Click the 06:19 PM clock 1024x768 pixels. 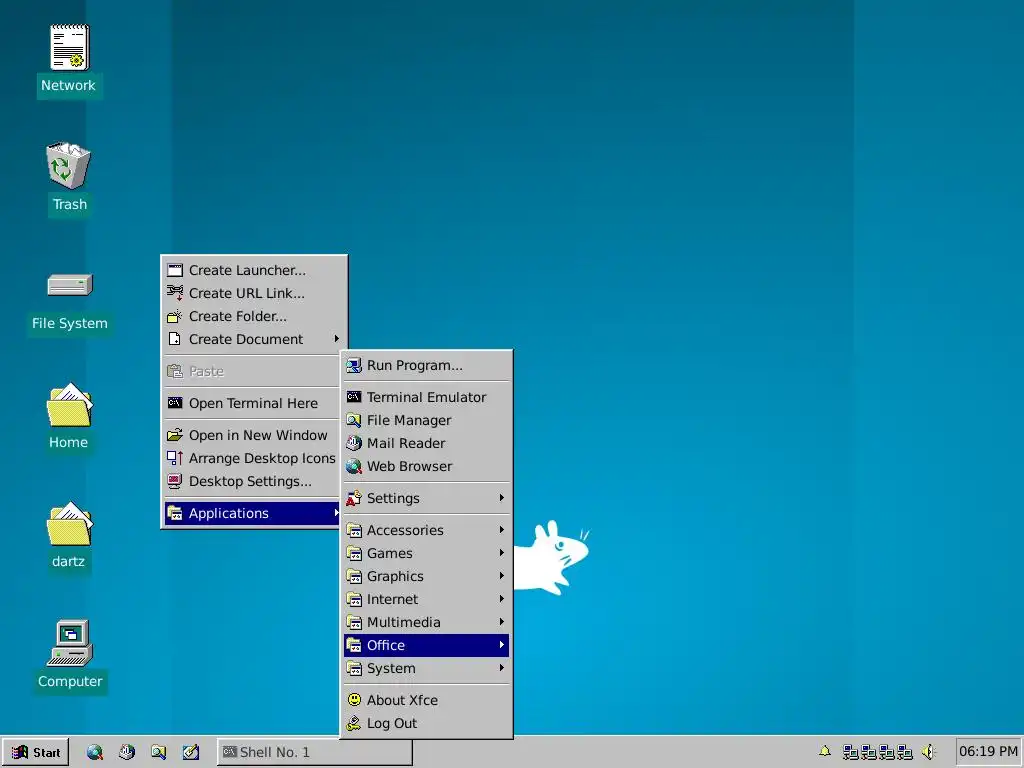(x=988, y=752)
